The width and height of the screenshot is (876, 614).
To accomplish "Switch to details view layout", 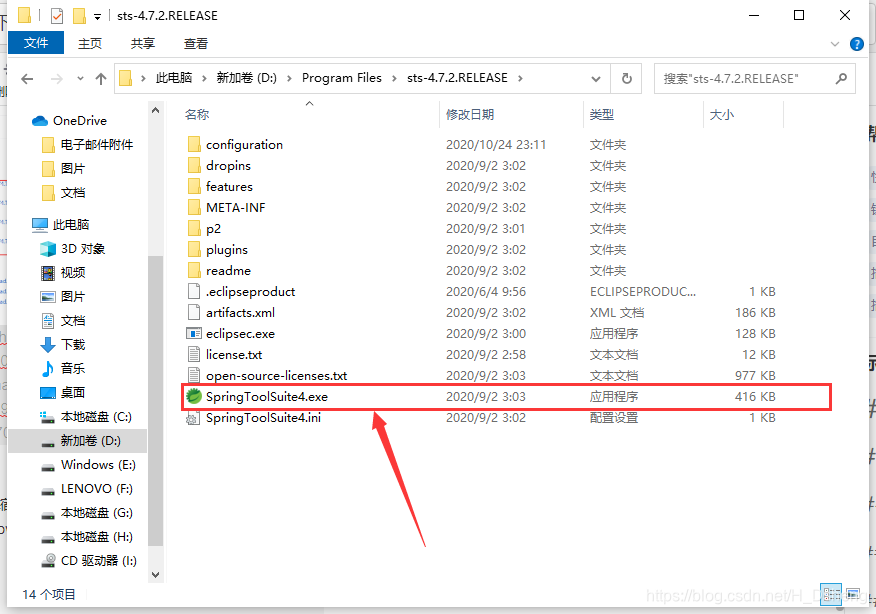I will [x=831, y=594].
